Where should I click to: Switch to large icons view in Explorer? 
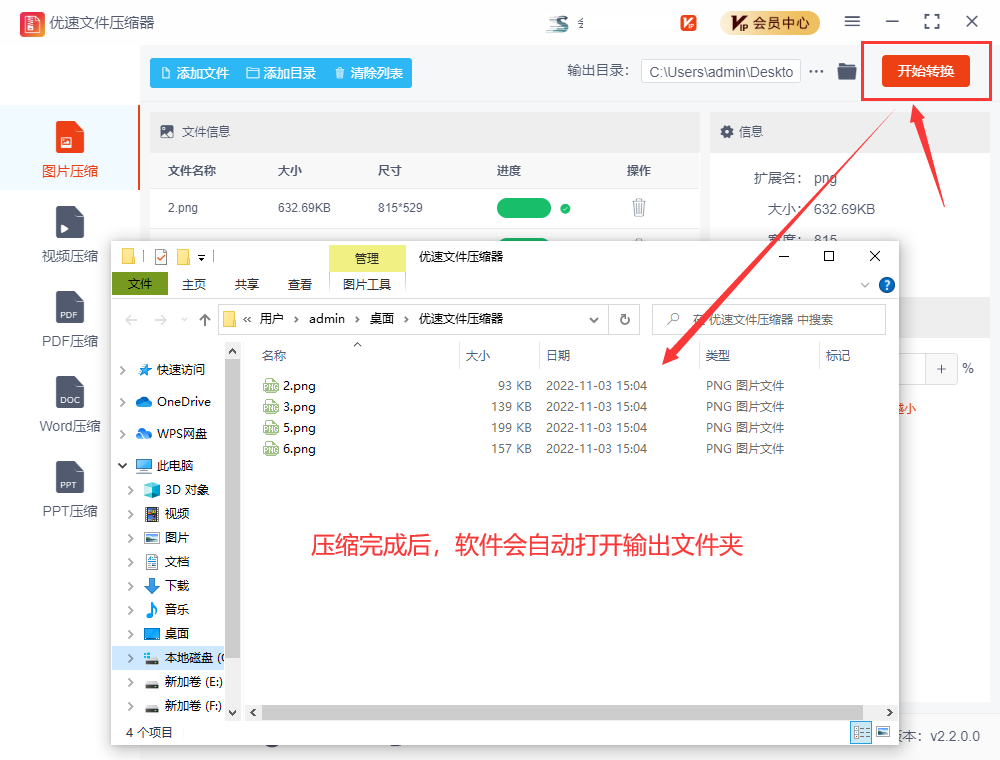(x=883, y=732)
